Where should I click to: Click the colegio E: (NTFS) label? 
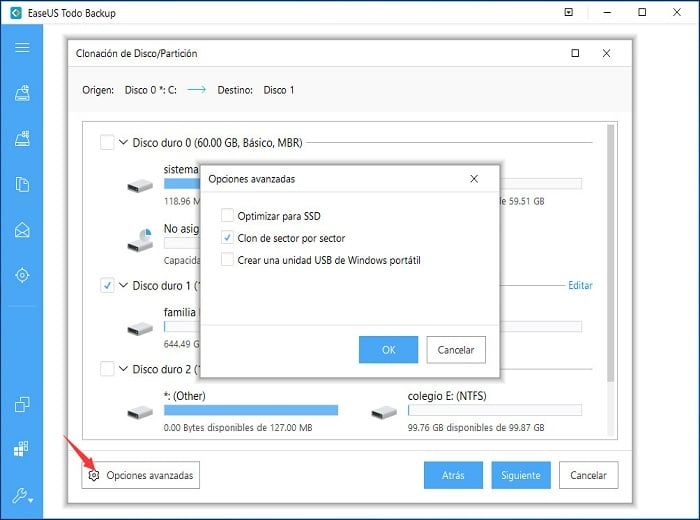447,396
